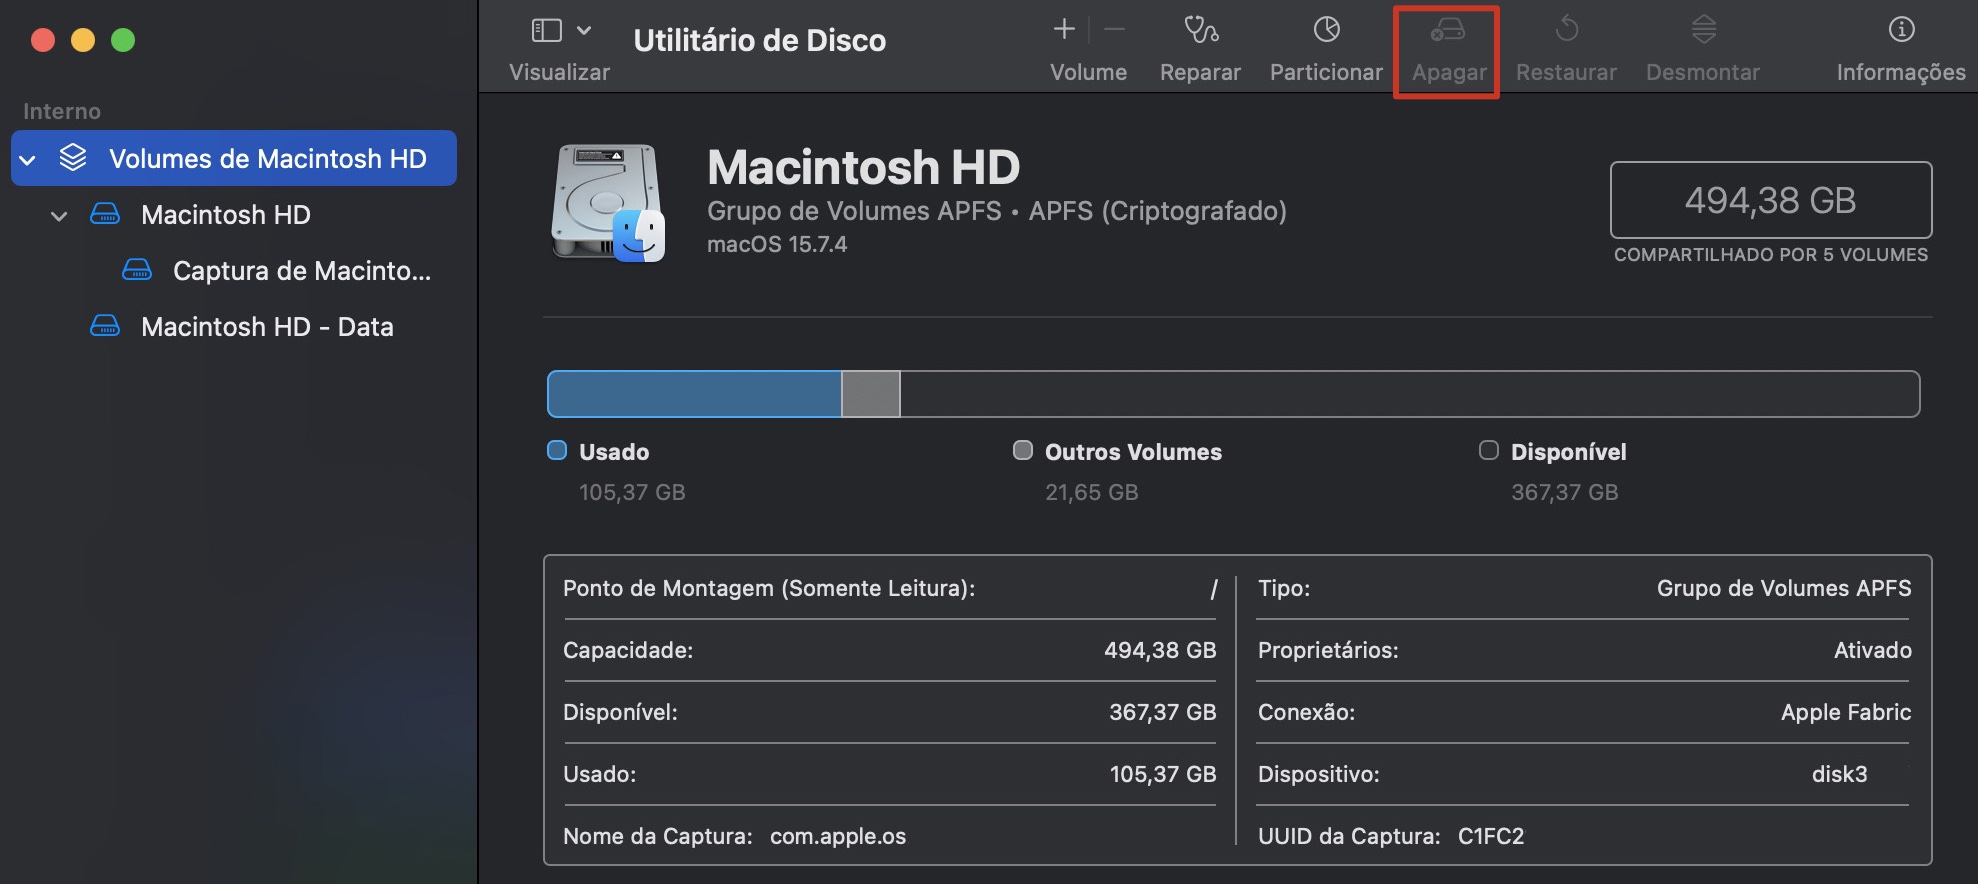1978x884 pixels.
Task: Click the Informações toolbar label
Action: coord(1901,72)
